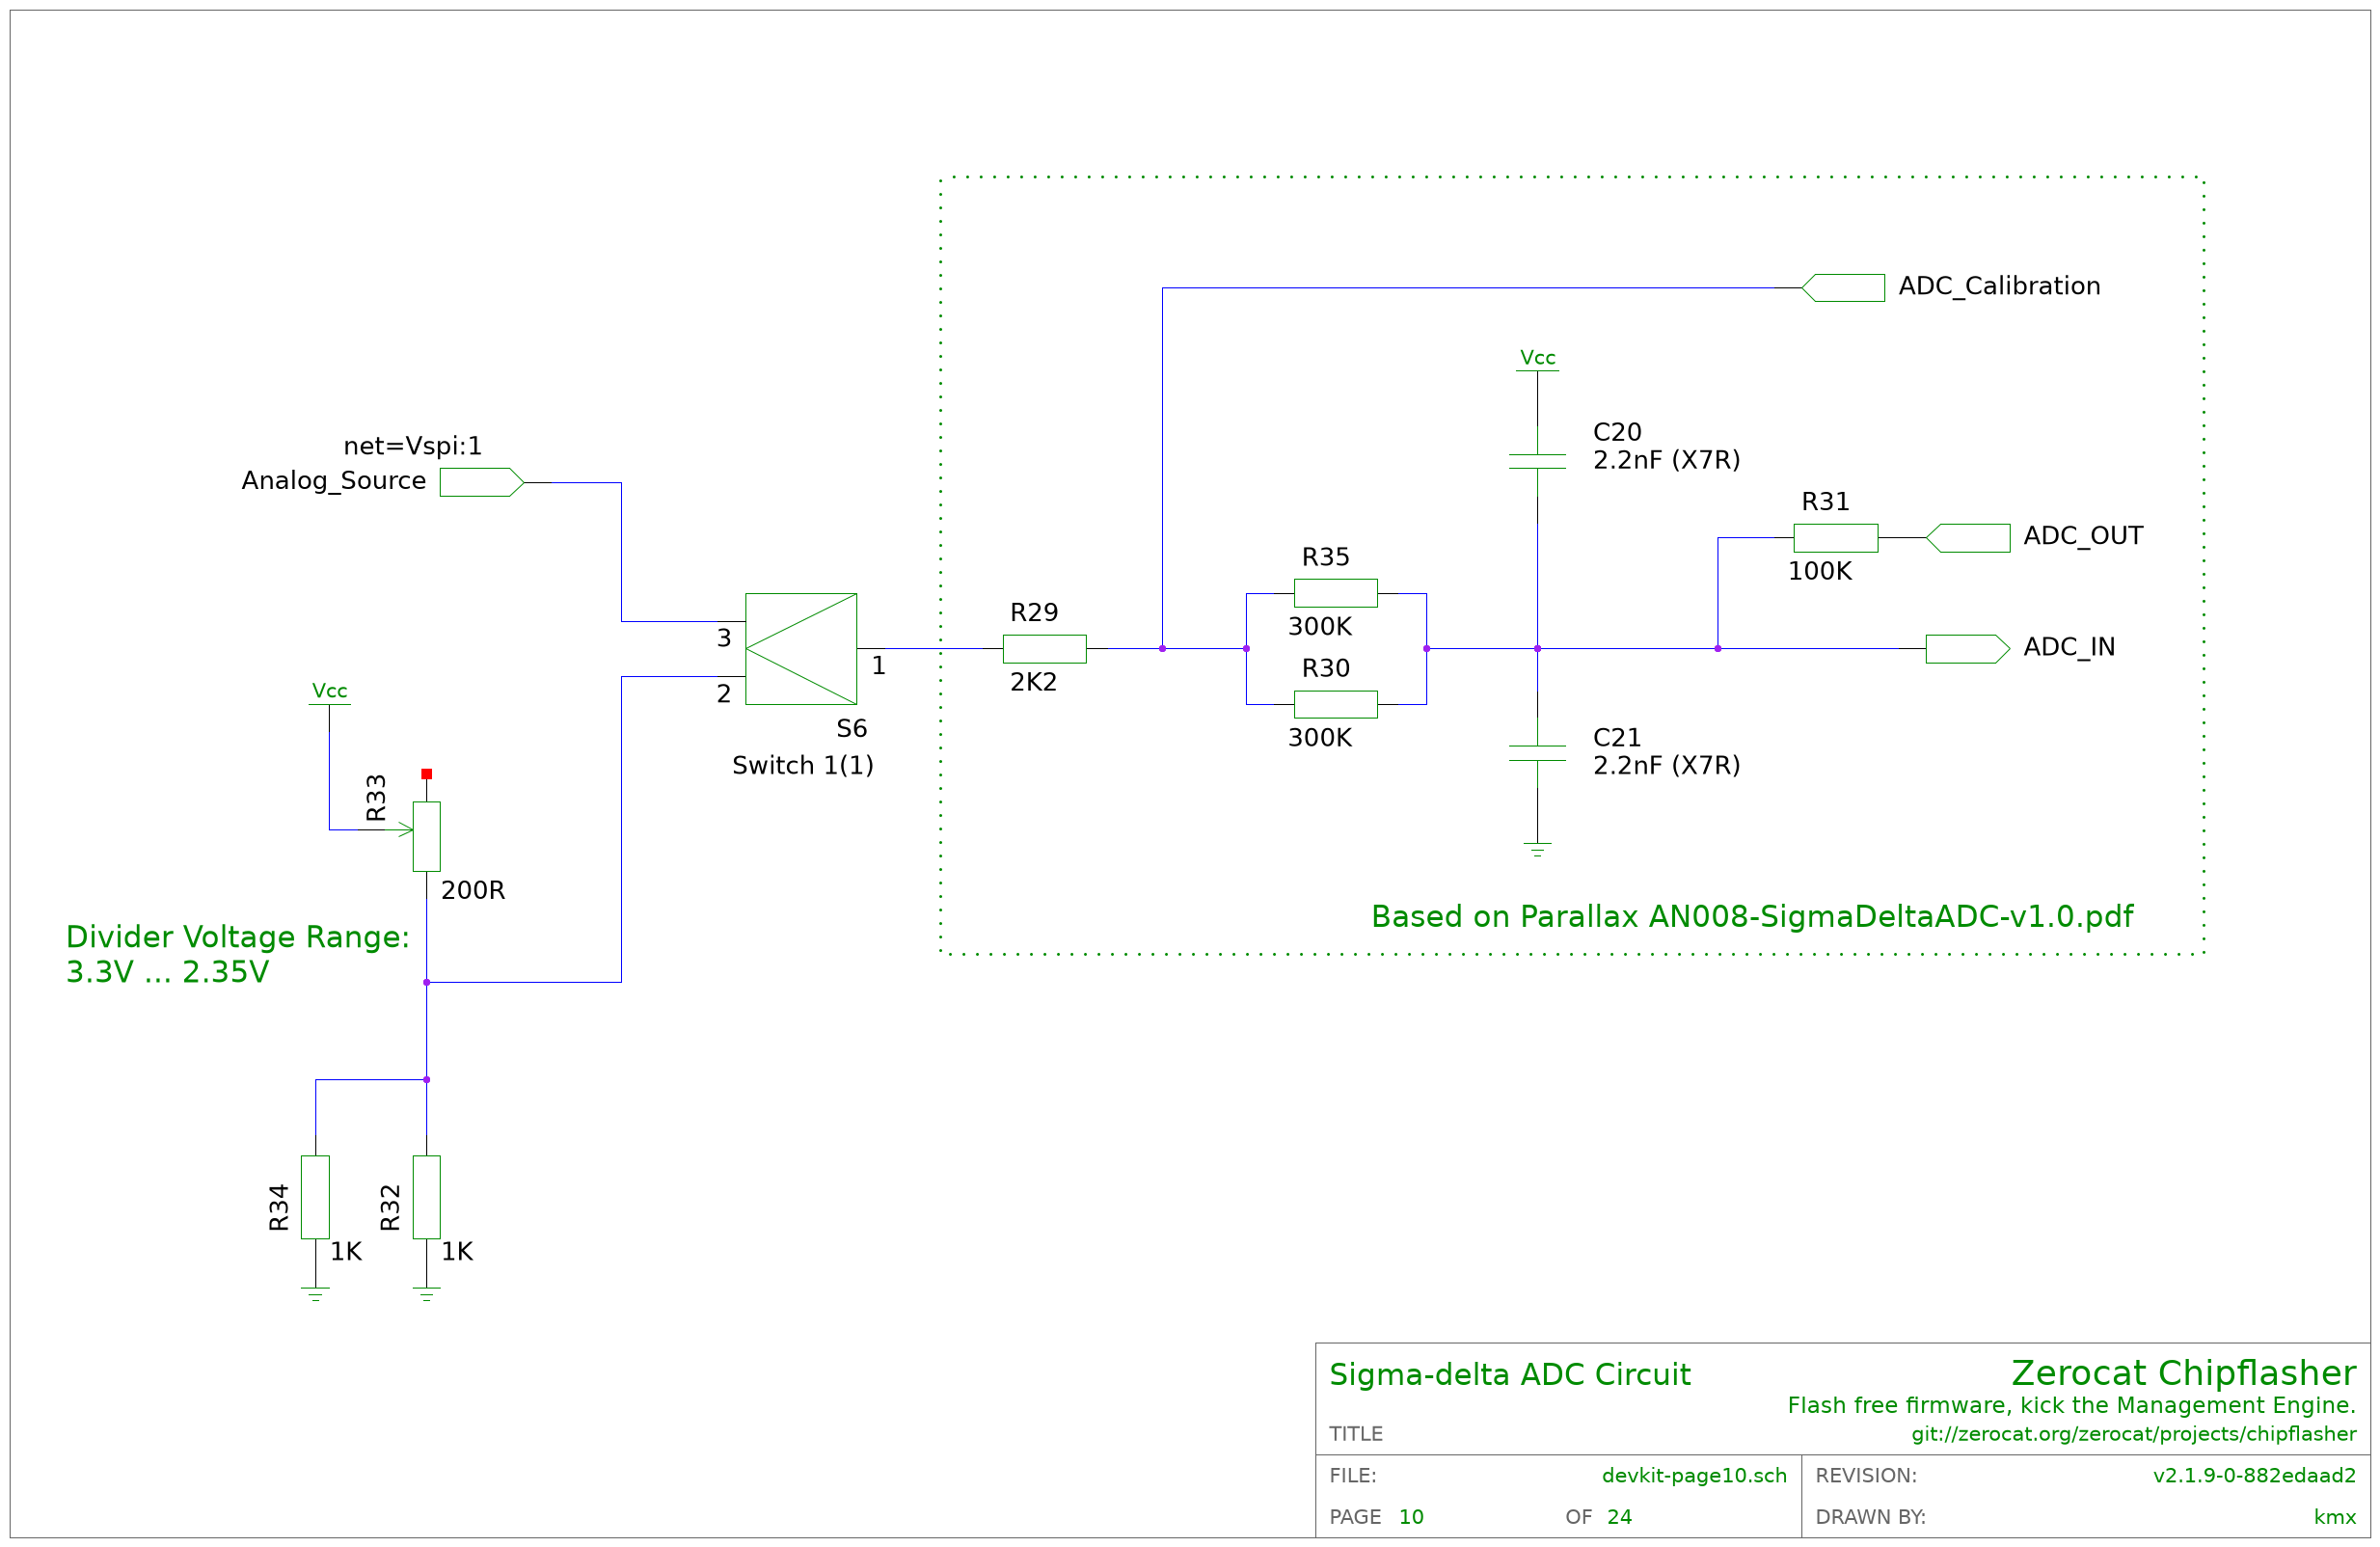Click the junction dot between C20 and C21
The height and width of the screenshot is (1547, 2380).
(1537, 649)
